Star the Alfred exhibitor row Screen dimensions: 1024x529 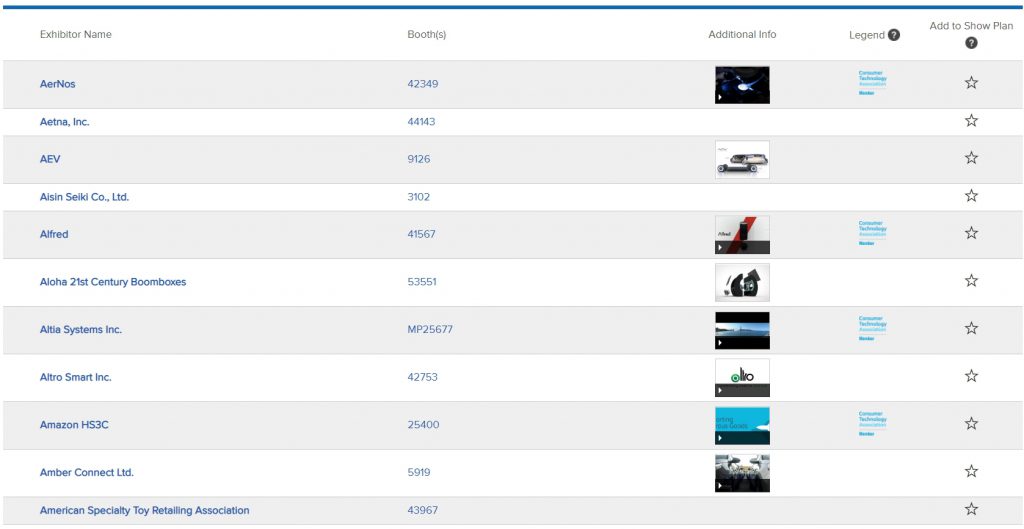coord(971,232)
